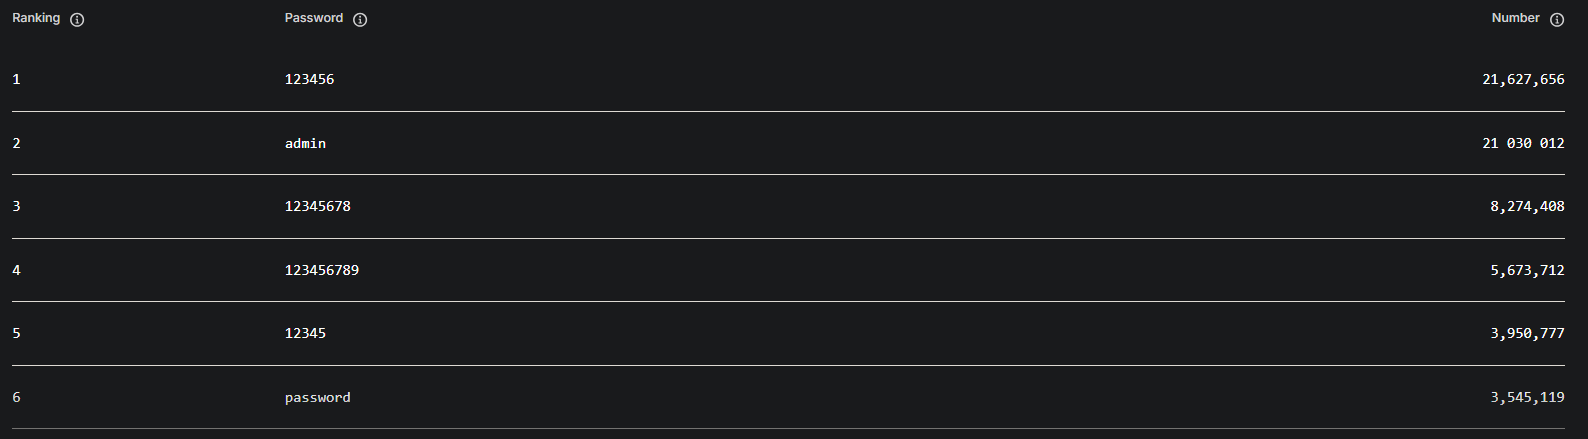Click the Number column header

pos(1515,18)
